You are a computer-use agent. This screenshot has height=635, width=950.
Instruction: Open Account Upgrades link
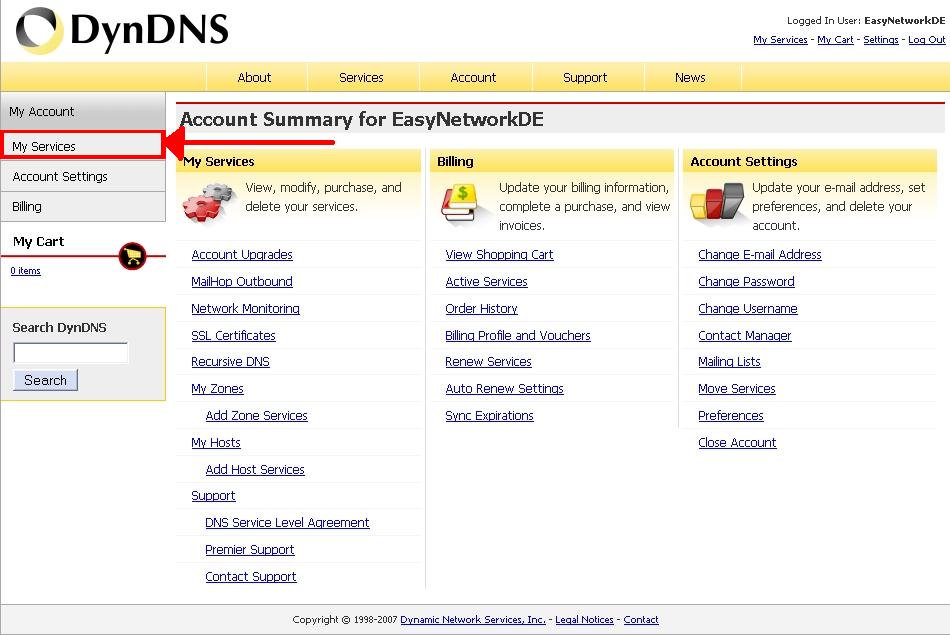click(242, 254)
